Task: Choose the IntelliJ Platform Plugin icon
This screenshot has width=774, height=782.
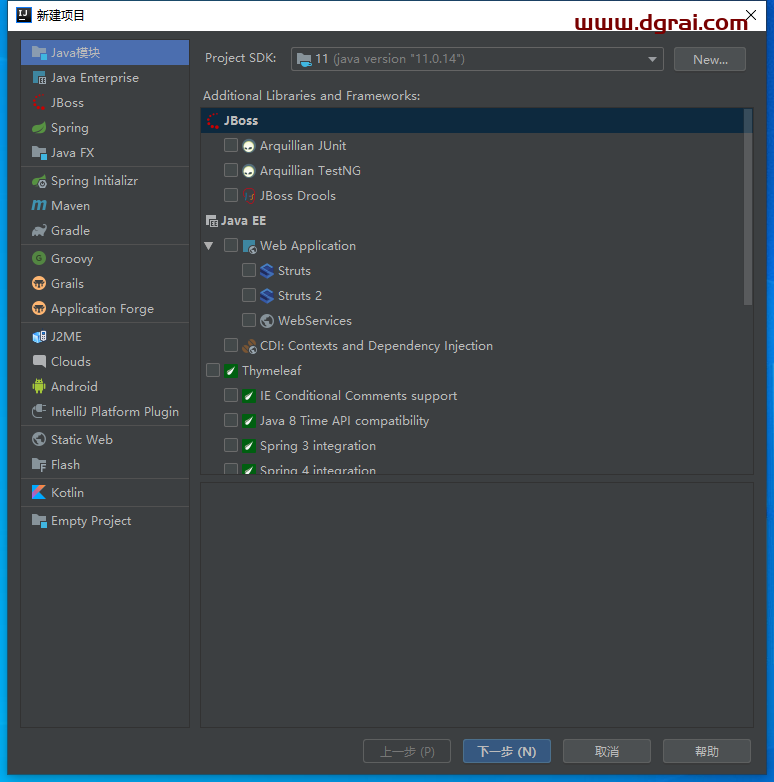Action: tap(39, 411)
